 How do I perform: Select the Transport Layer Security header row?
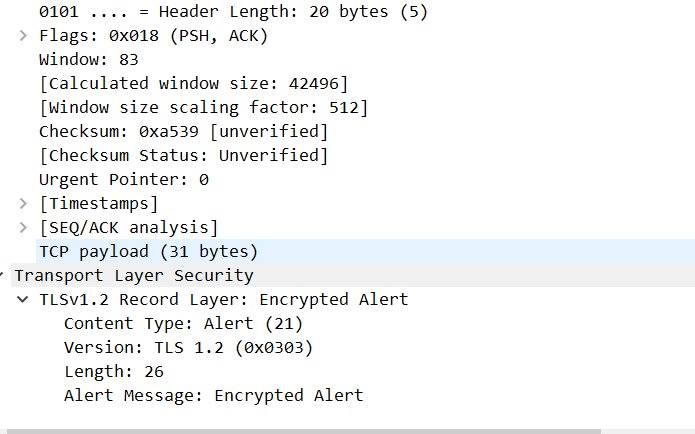click(x=353, y=275)
